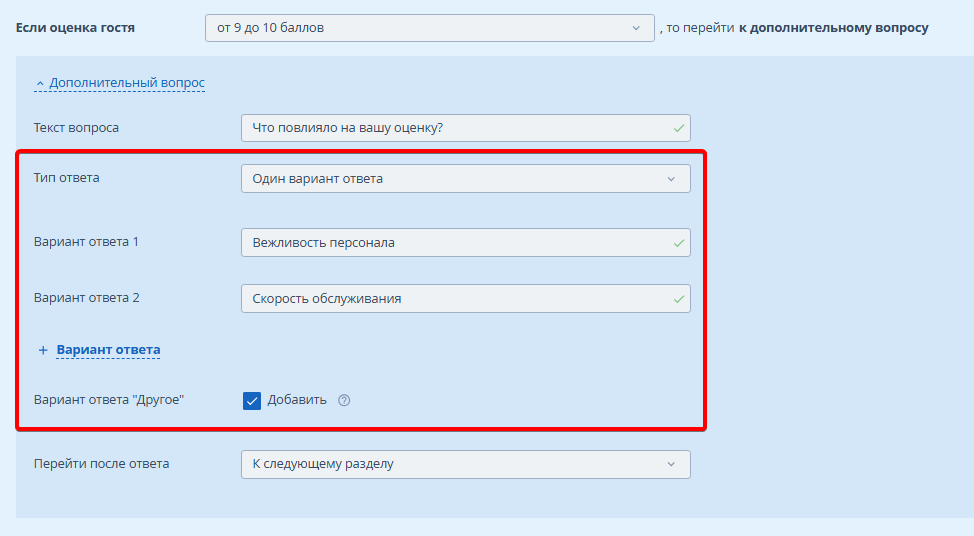974x536 pixels.
Task: Expand the К следующему разделу dropdown
Action: [x=465, y=464]
